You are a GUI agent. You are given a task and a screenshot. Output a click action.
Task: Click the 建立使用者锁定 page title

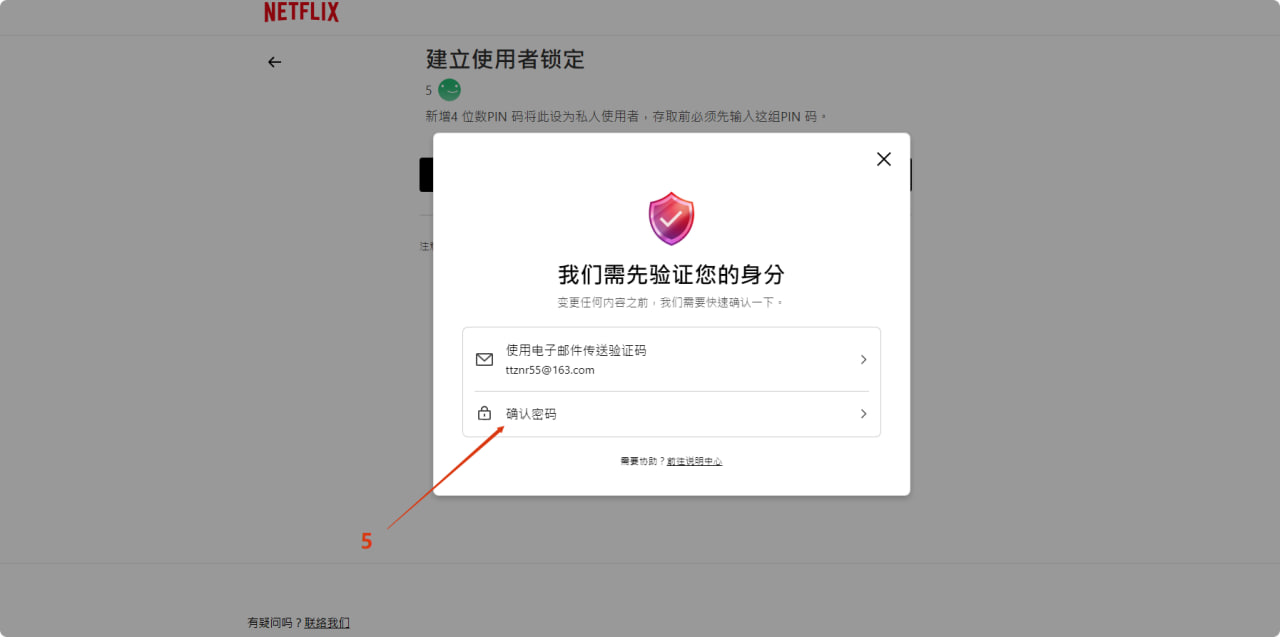click(x=505, y=59)
